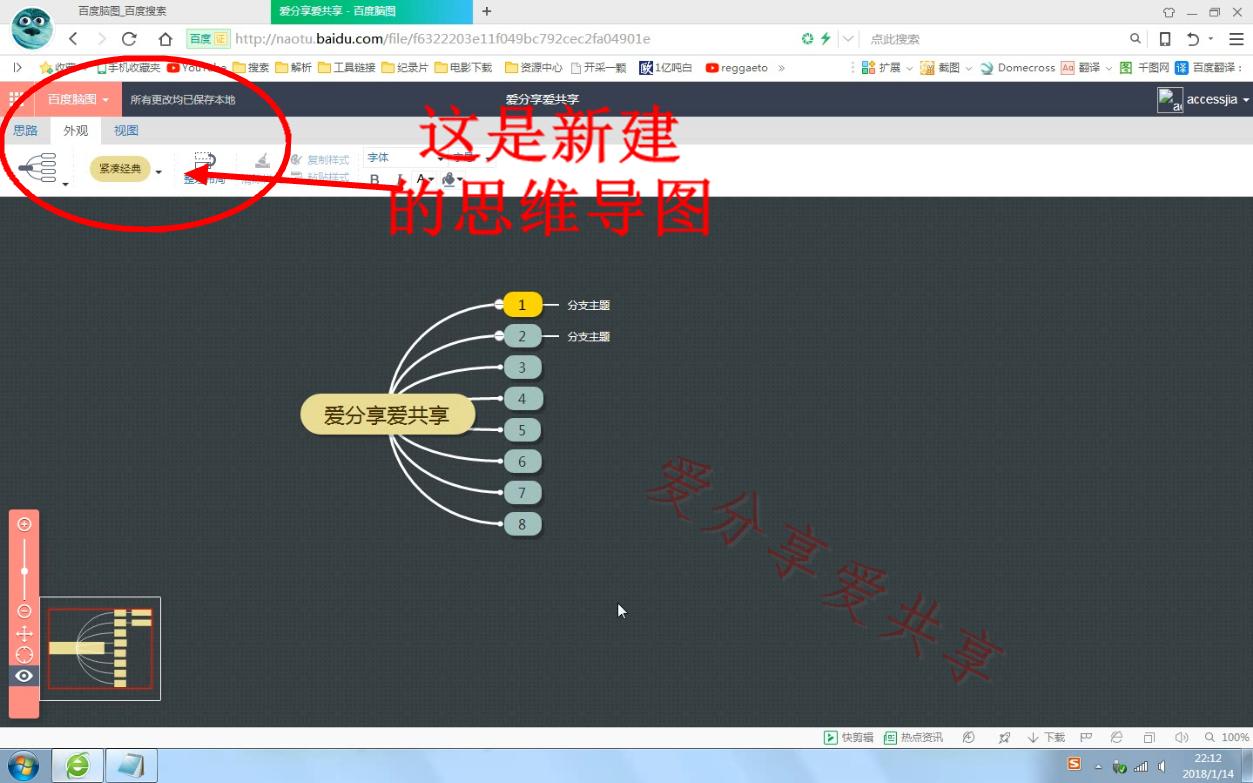
Task: Click the zoom in icon on left sidebar
Action: [24, 522]
